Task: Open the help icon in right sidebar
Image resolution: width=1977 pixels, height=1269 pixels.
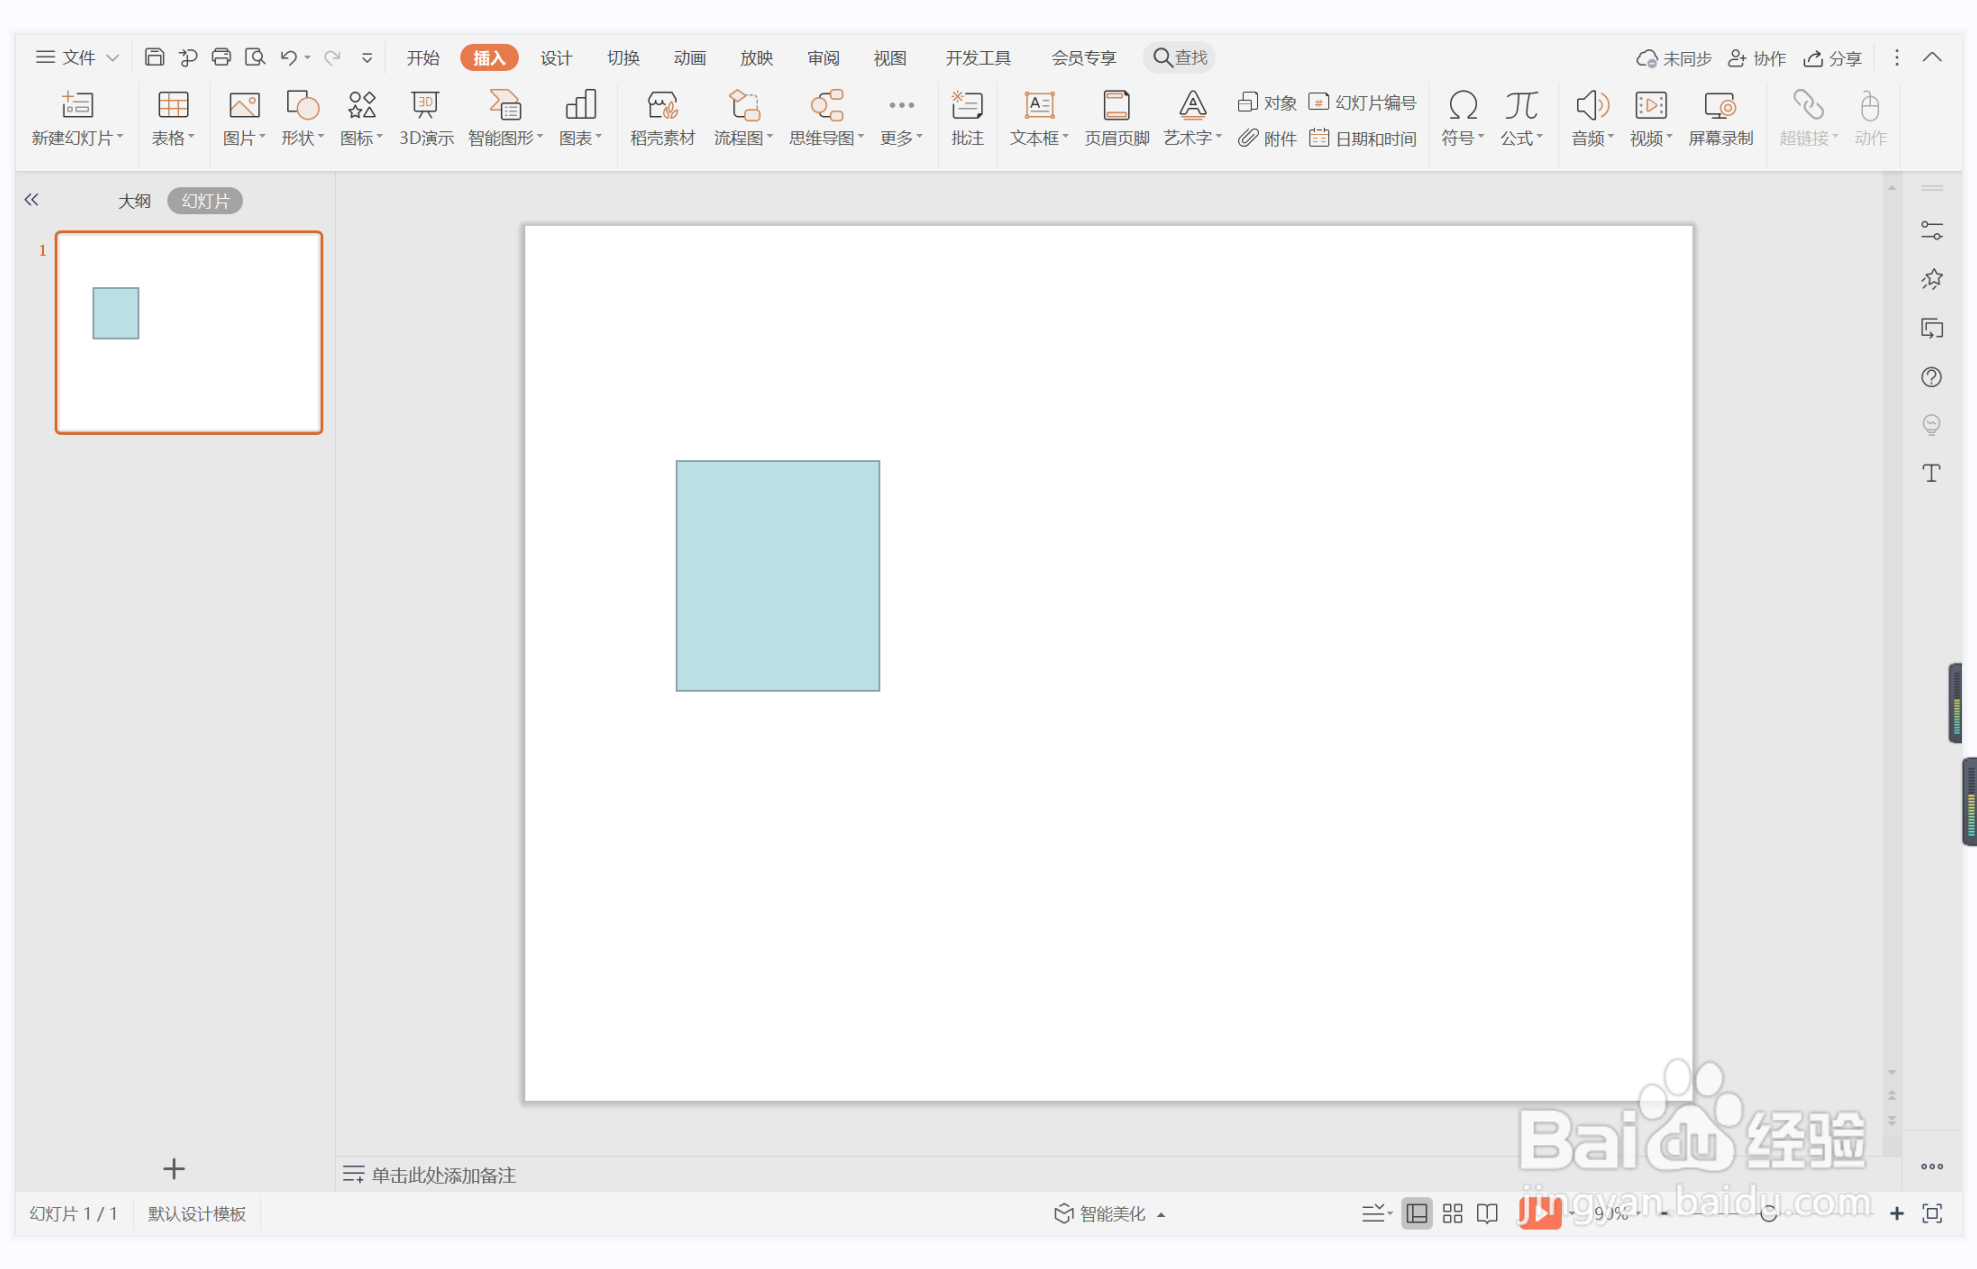Action: point(1931,377)
